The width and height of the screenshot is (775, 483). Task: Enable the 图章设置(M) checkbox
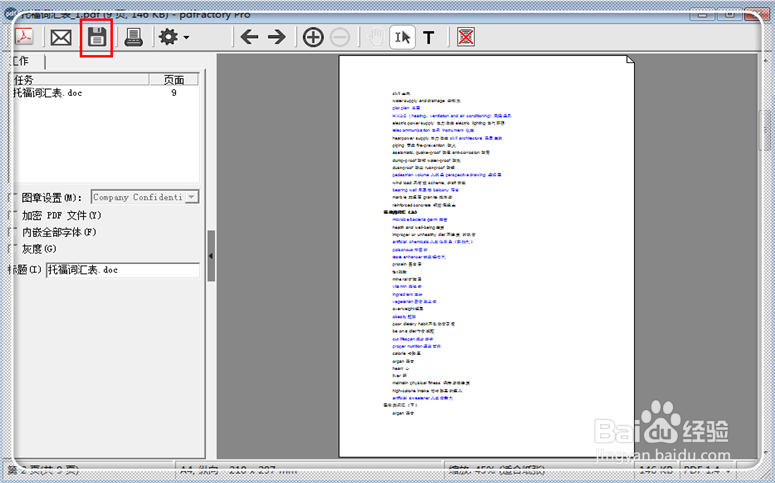coord(14,197)
